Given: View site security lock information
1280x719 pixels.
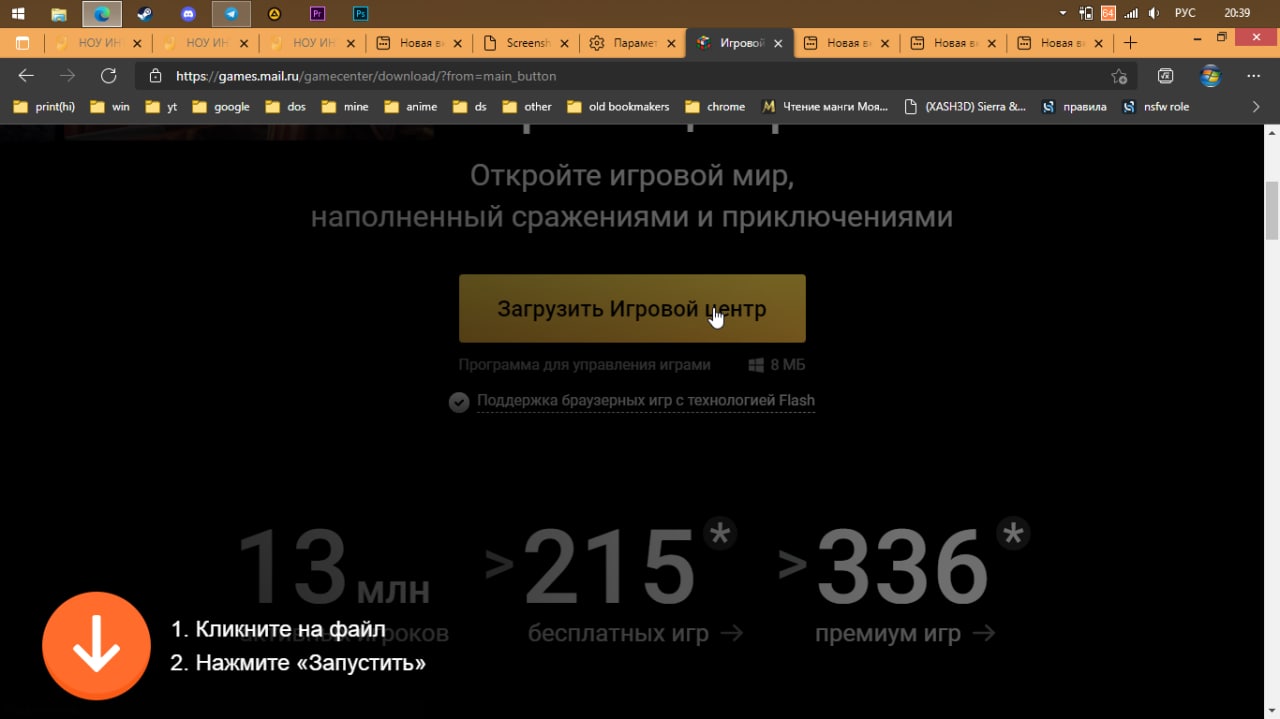Looking at the screenshot, I should click(x=155, y=76).
